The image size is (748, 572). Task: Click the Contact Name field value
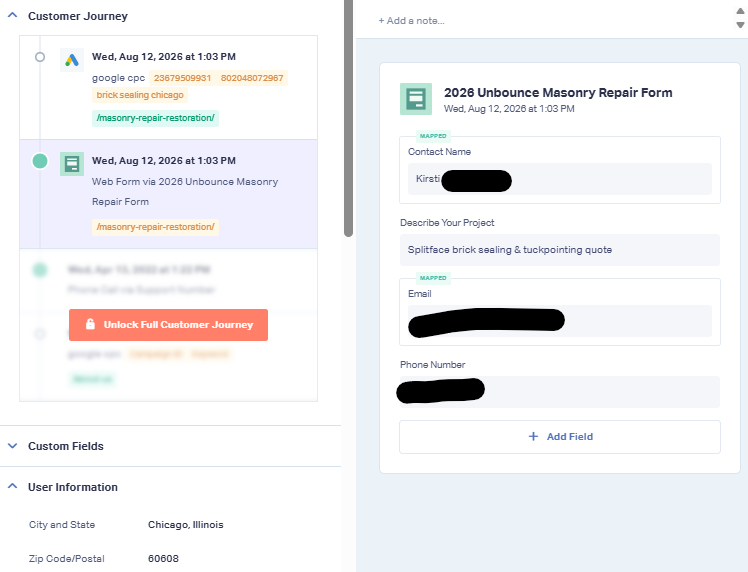[560, 179]
